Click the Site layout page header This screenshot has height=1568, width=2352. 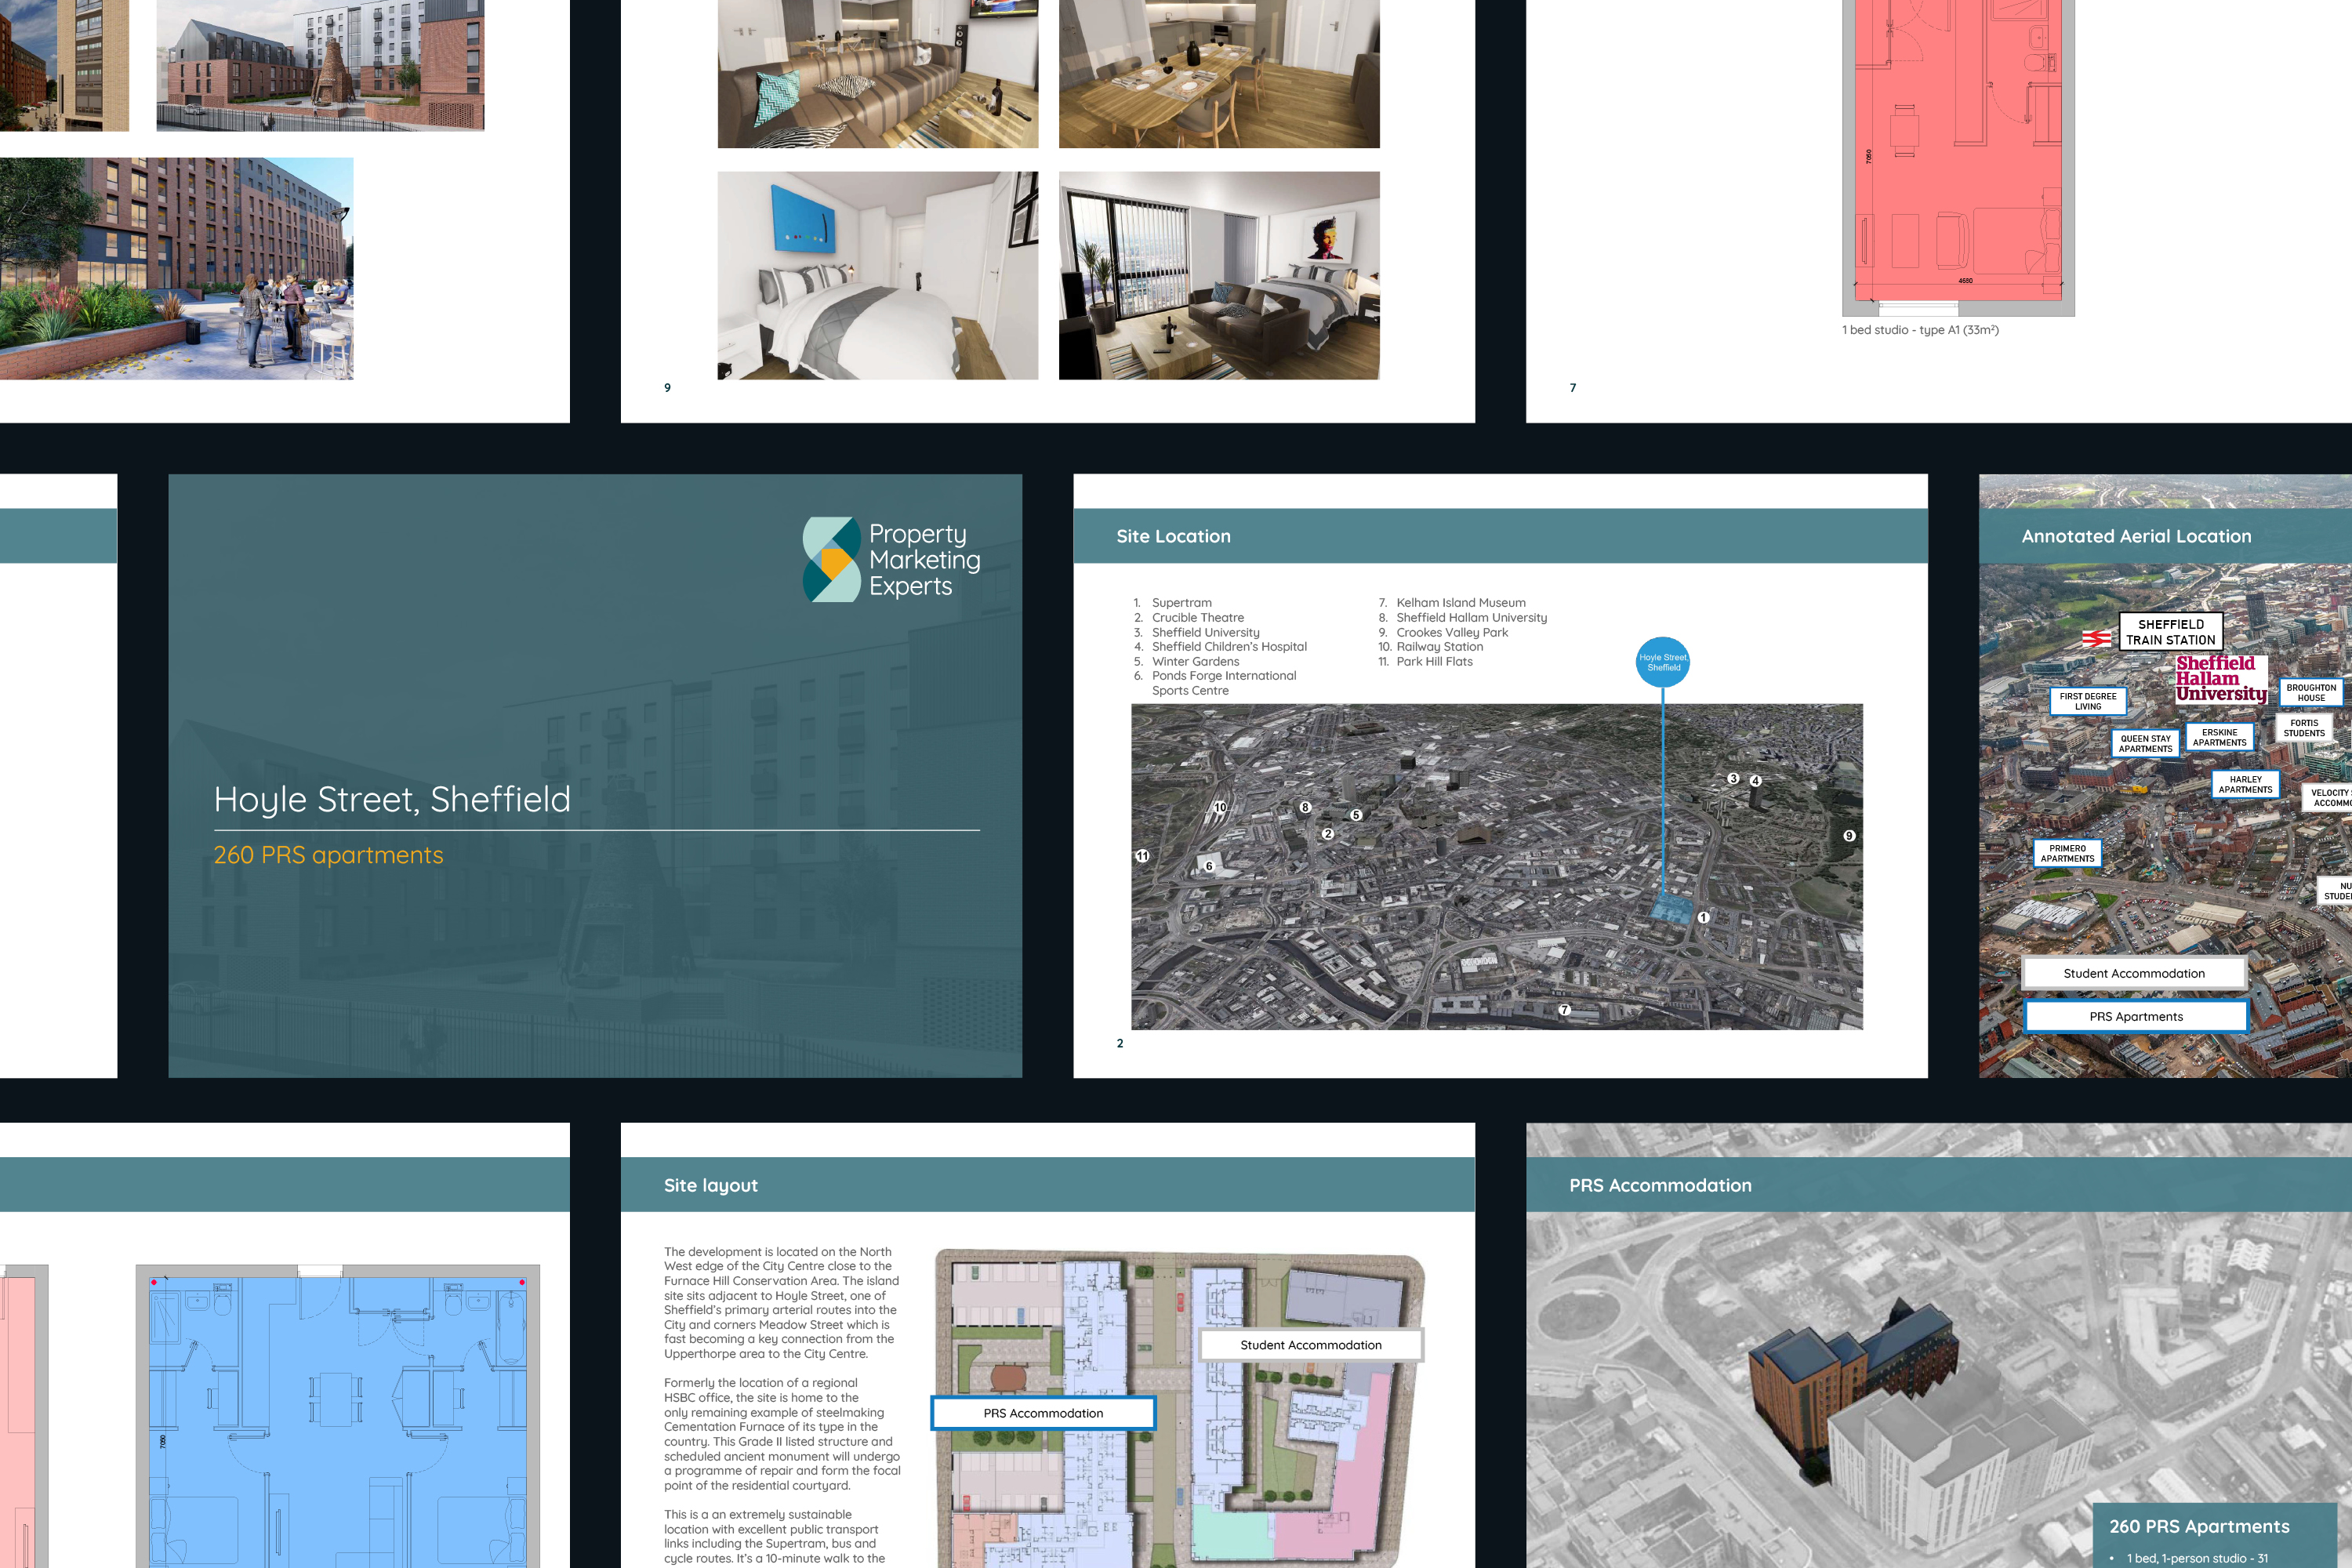tap(710, 1185)
